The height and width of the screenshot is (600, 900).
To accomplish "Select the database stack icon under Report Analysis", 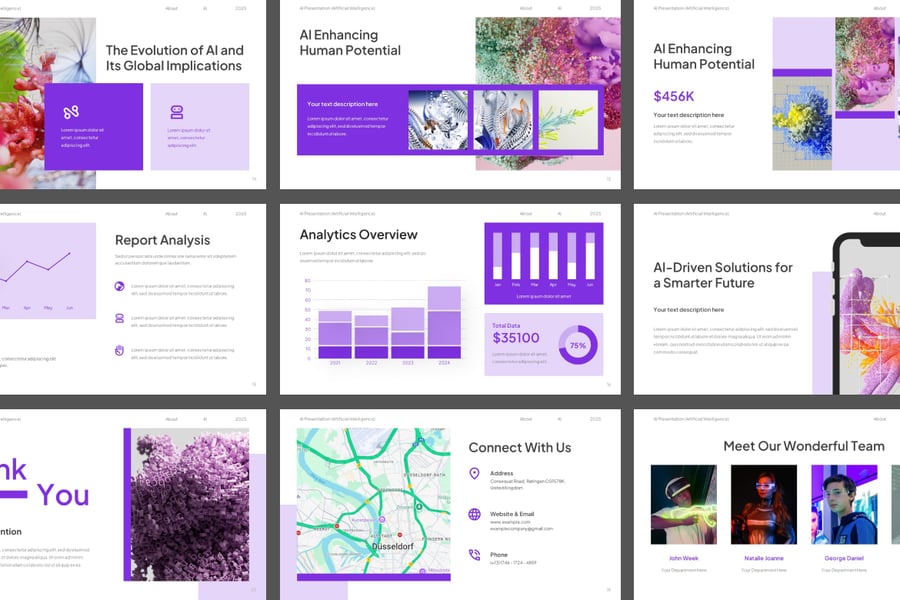I will (120, 318).
